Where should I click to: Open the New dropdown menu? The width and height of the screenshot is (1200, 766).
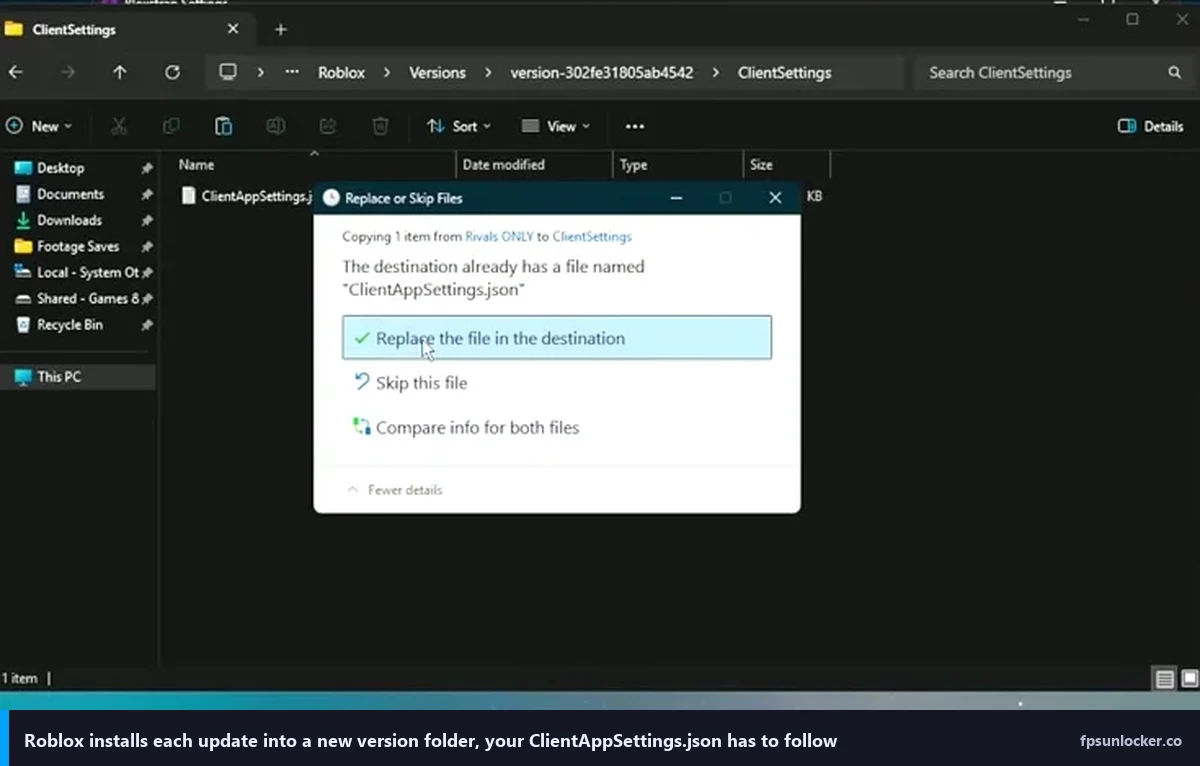(40, 126)
